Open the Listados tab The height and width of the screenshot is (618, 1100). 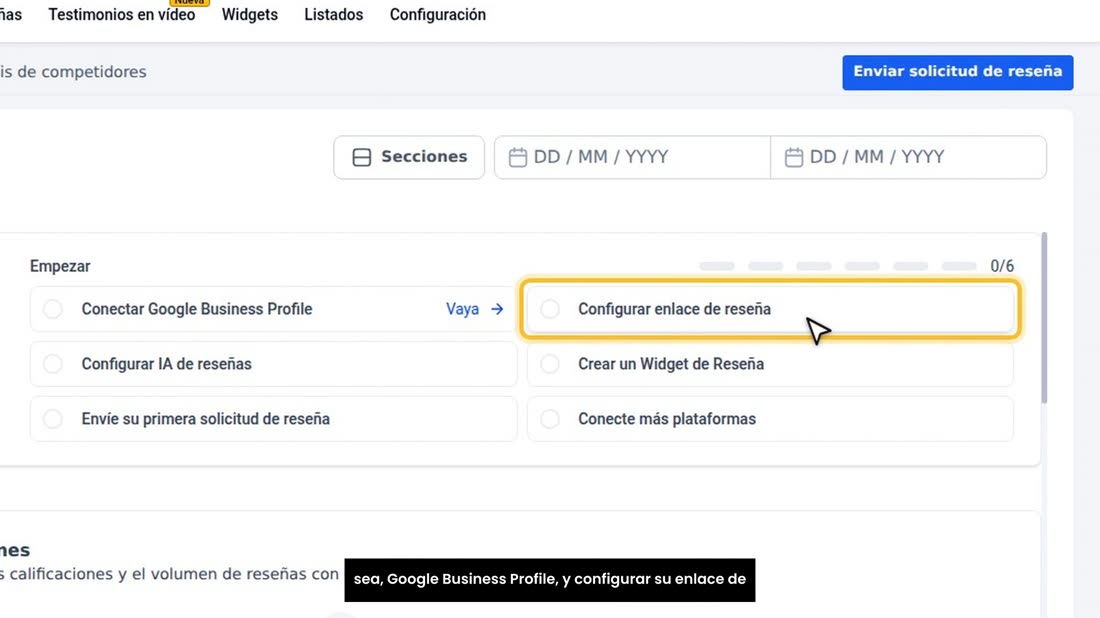point(333,15)
